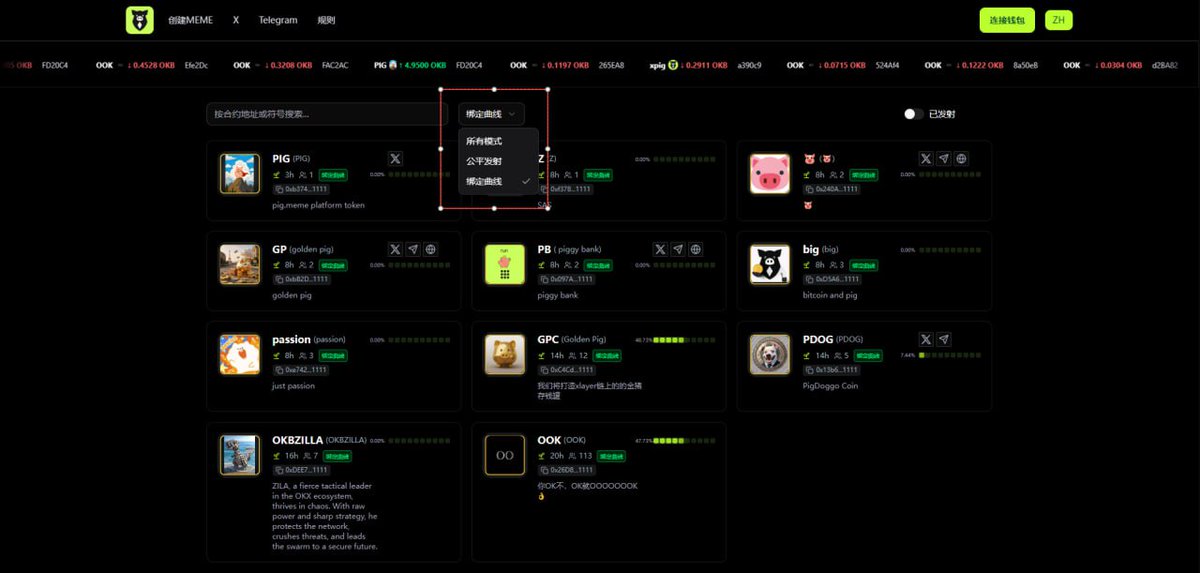Toggle the 已发射 switch

pyautogui.click(x=913, y=114)
